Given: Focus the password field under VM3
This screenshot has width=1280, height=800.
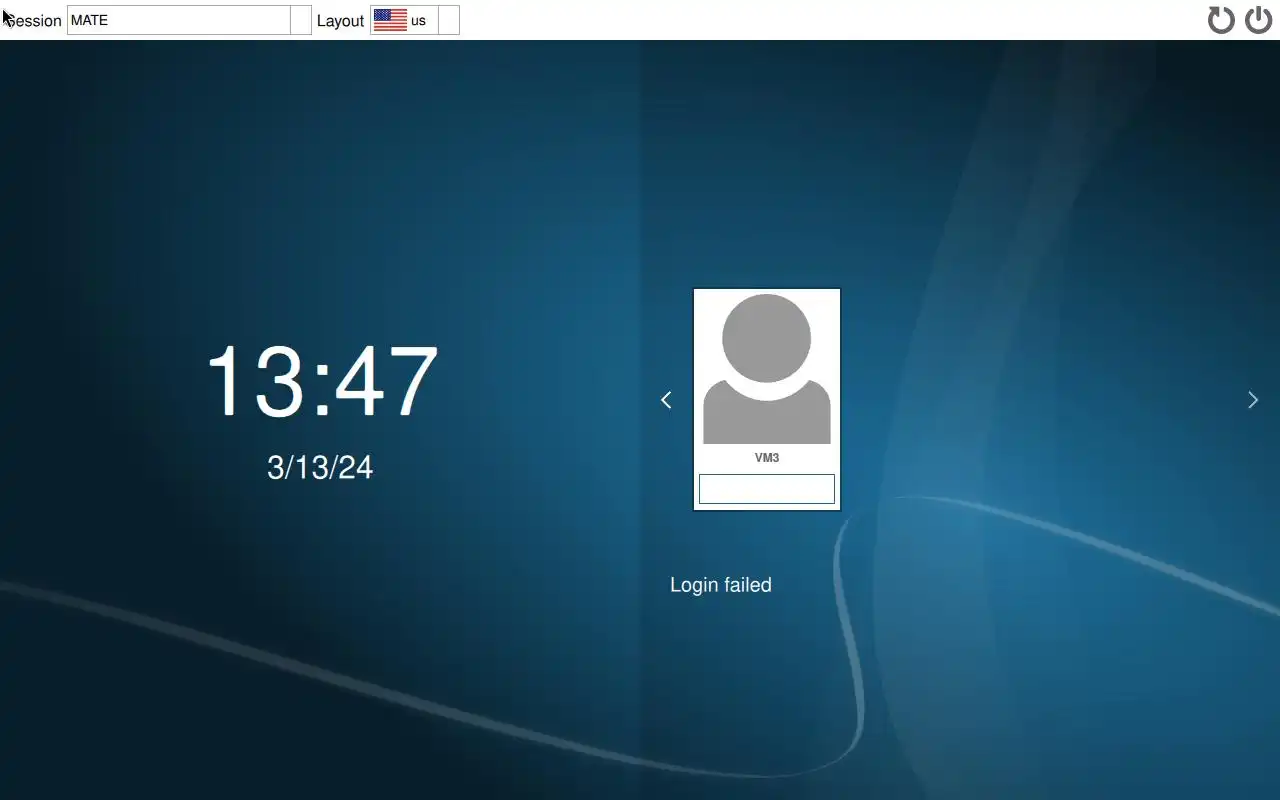Looking at the screenshot, I should coord(767,489).
